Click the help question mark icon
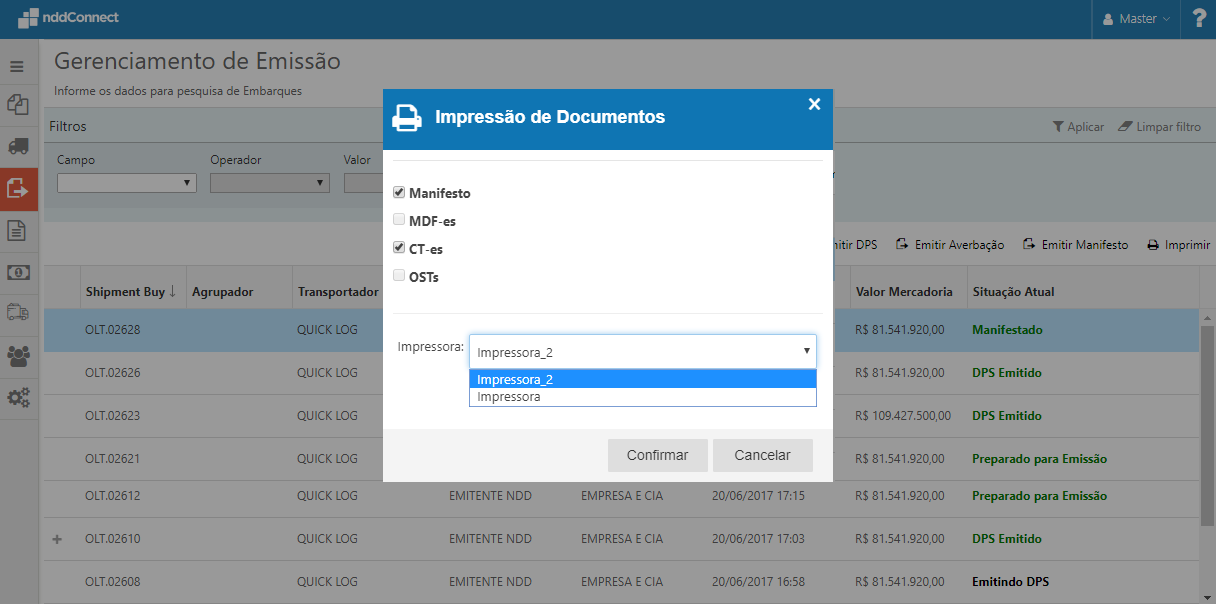 click(x=1199, y=19)
